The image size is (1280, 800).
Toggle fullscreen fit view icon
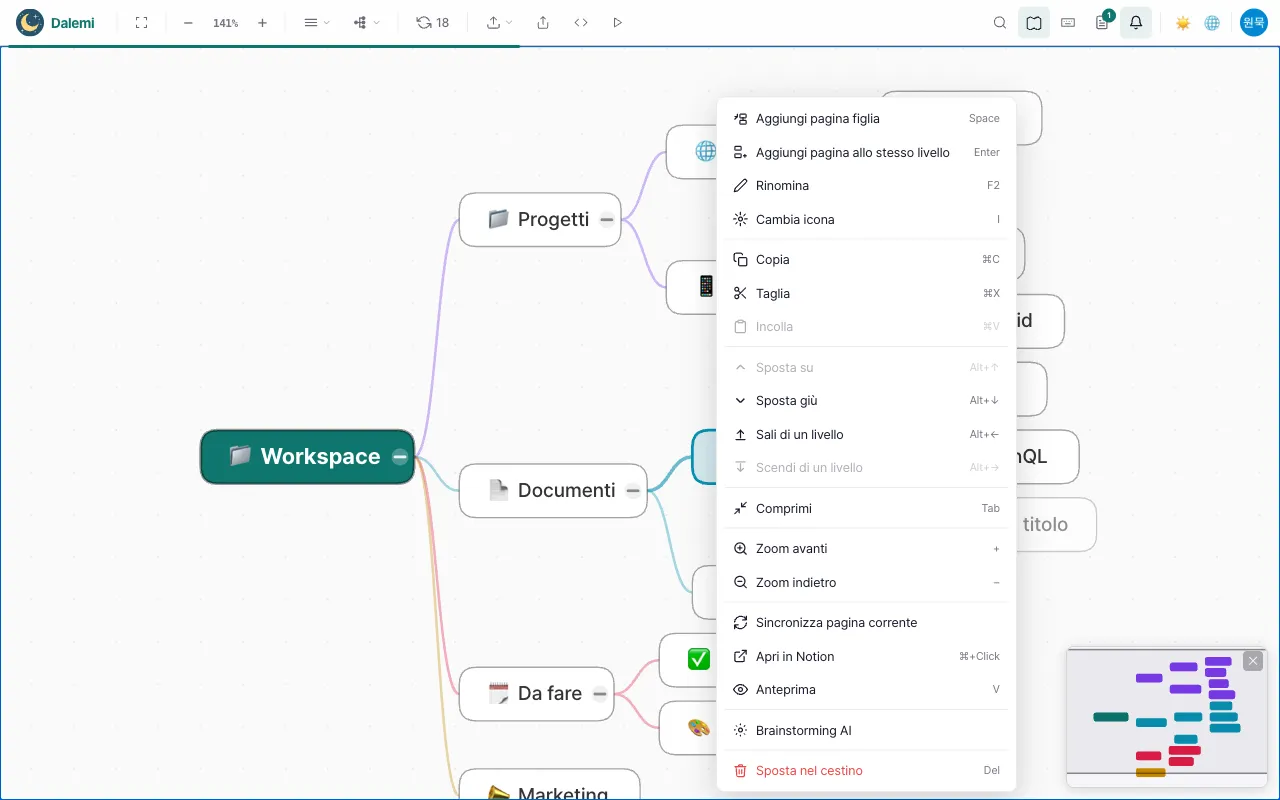coord(141,22)
